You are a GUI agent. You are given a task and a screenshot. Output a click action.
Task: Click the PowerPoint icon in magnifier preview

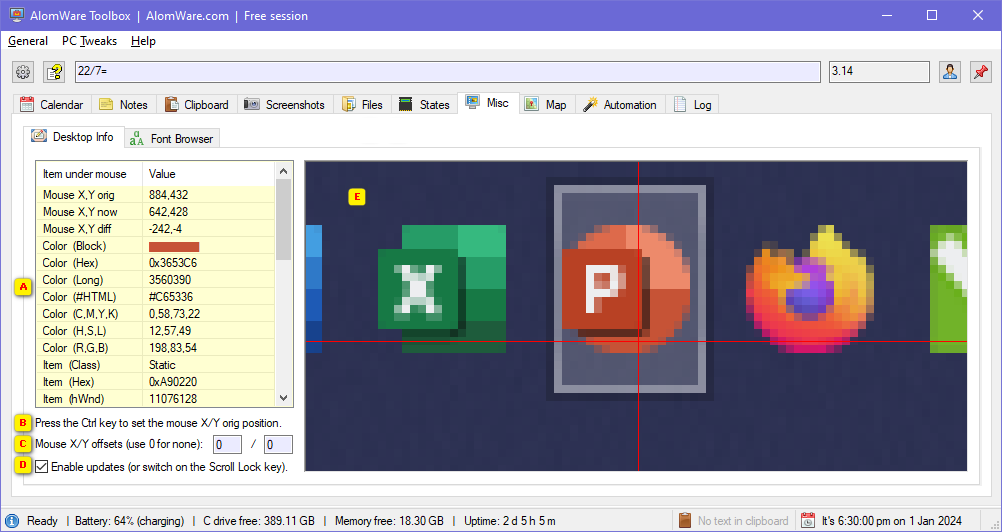click(626, 290)
